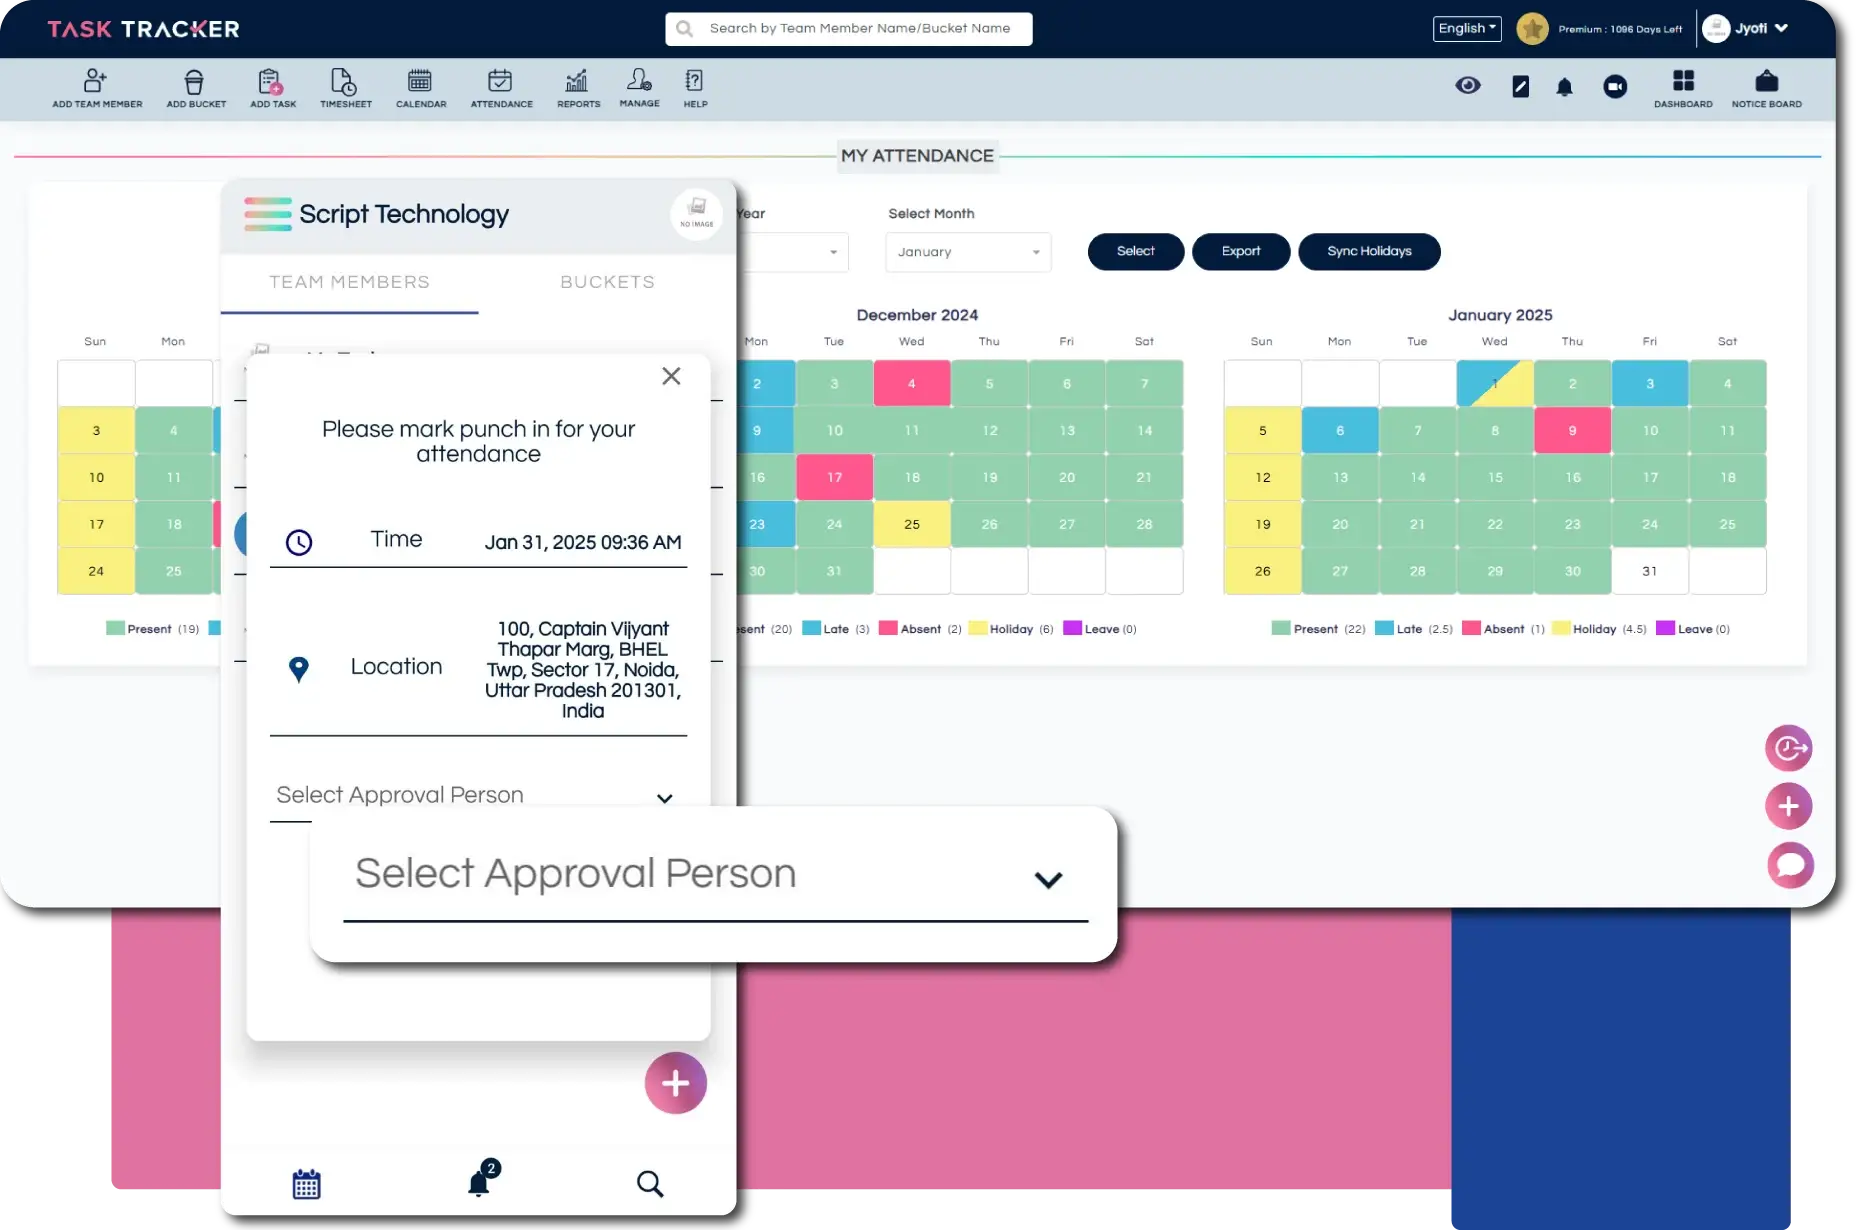The image size is (1860, 1230).
Task: Open the Reports icon
Action: coord(578,88)
